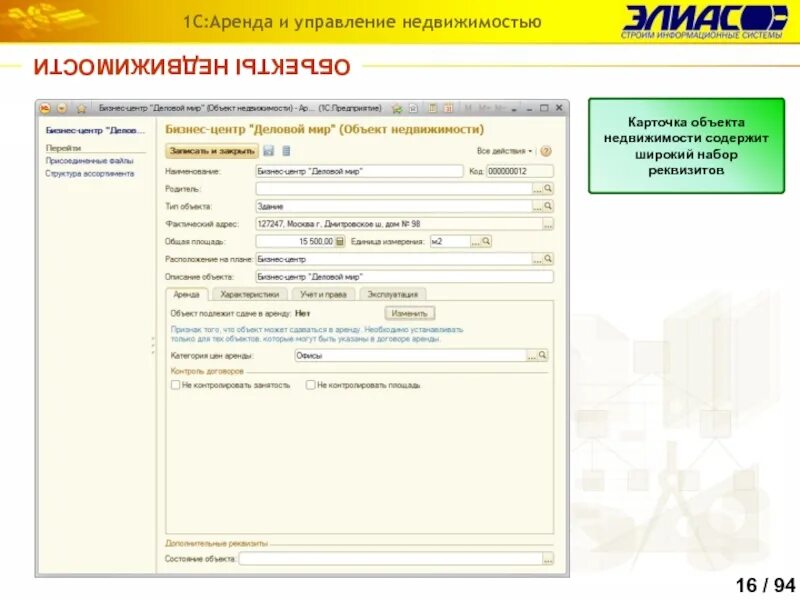Image resolution: width=800 pixels, height=600 pixels.
Task: Switch to the Учет и права tab
Action: click(x=323, y=294)
